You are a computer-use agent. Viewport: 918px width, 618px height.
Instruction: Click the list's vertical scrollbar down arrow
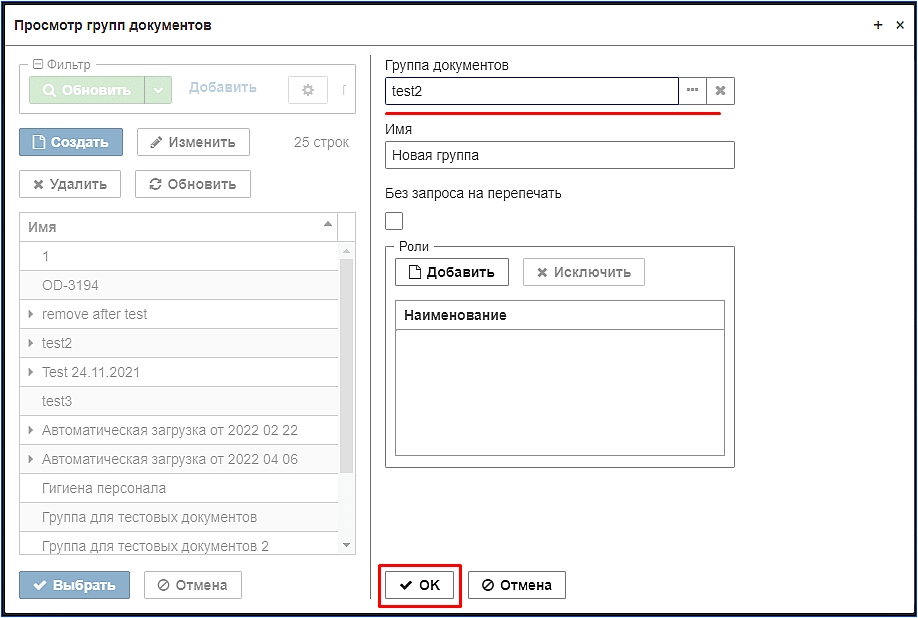click(346, 545)
